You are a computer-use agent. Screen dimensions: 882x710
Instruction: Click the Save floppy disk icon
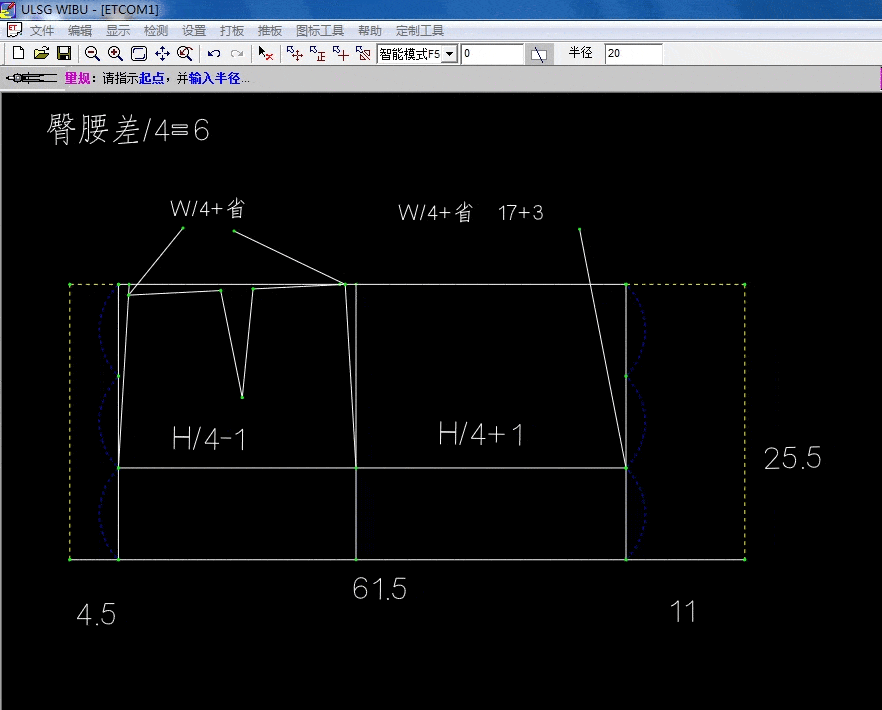coord(63,54)
